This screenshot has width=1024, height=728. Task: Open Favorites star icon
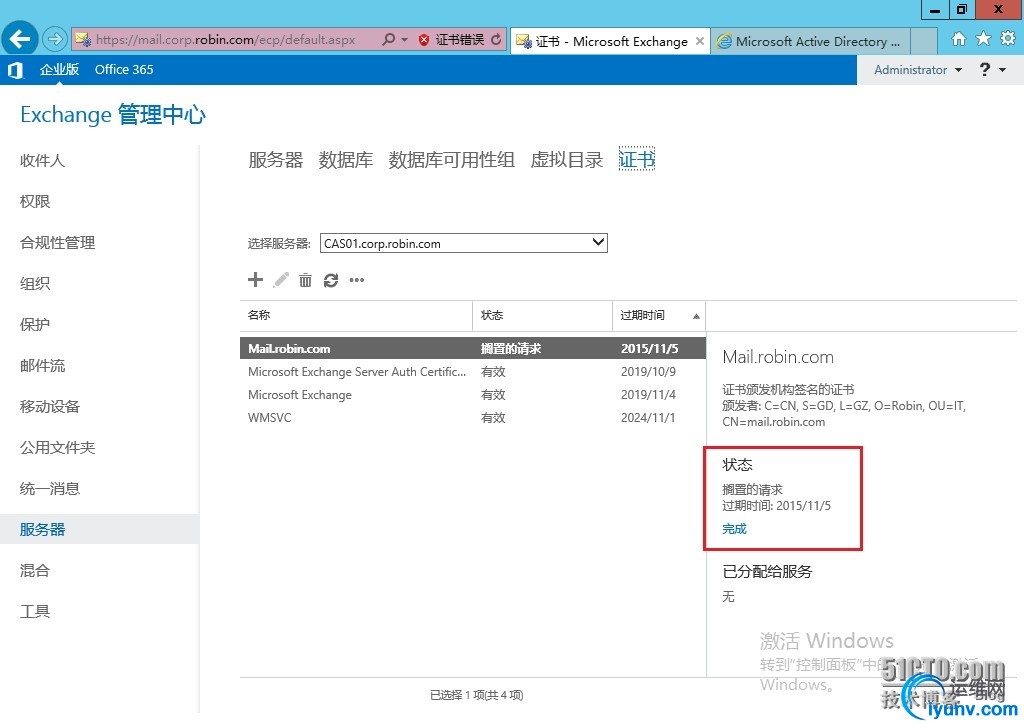tap(983, 39)
